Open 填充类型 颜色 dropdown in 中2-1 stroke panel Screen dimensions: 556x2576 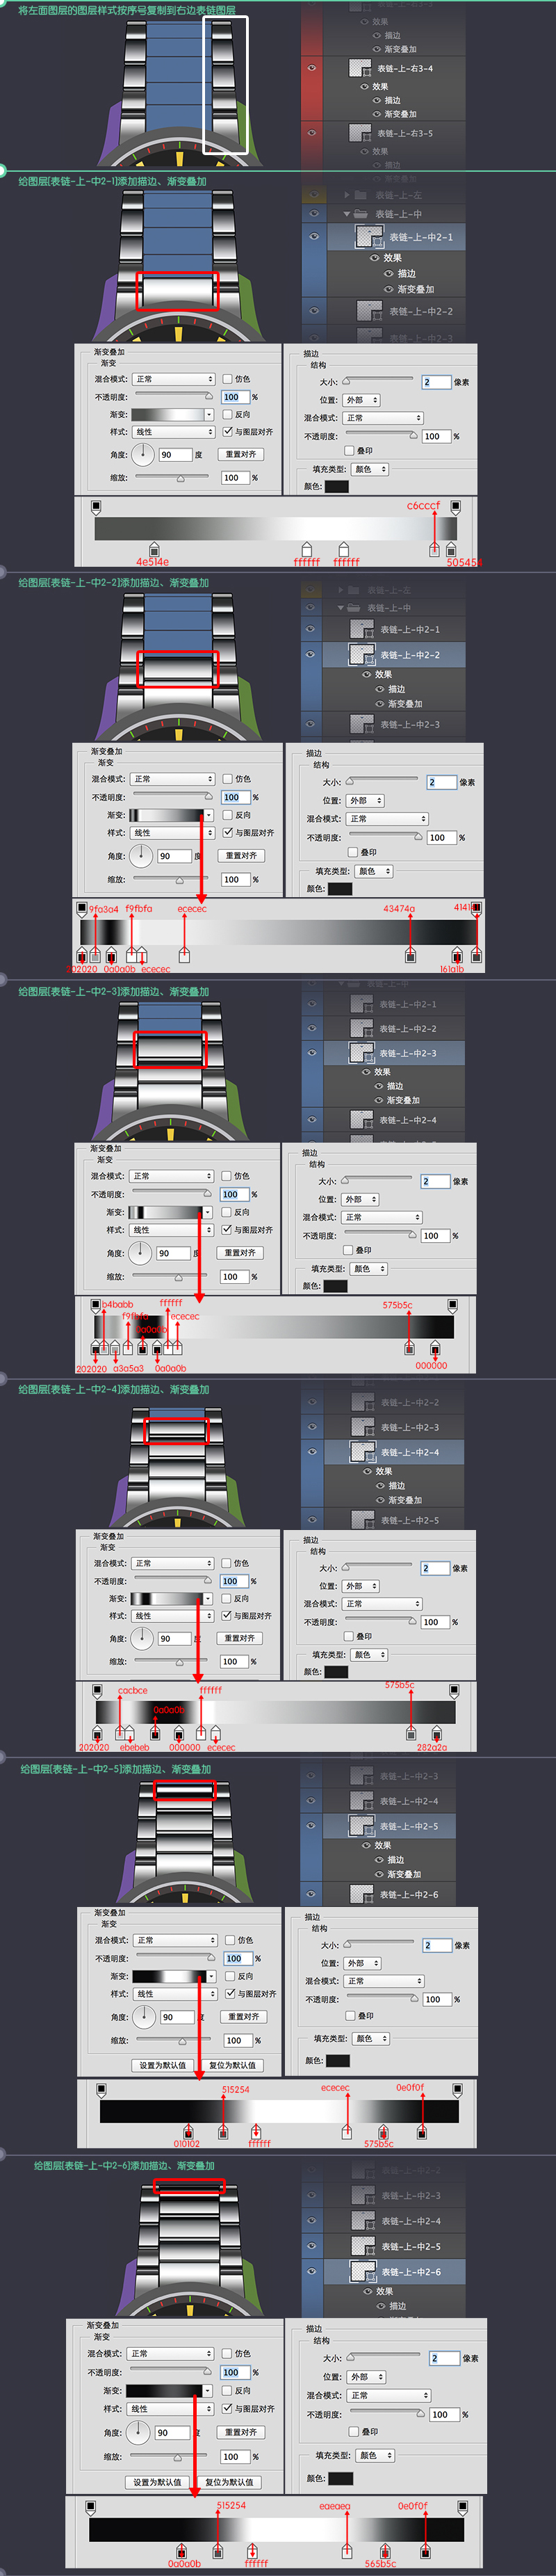[369, 469]
